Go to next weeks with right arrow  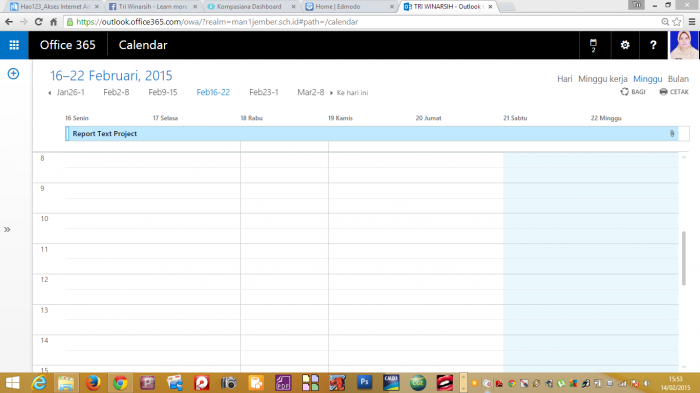click(331, 93)
